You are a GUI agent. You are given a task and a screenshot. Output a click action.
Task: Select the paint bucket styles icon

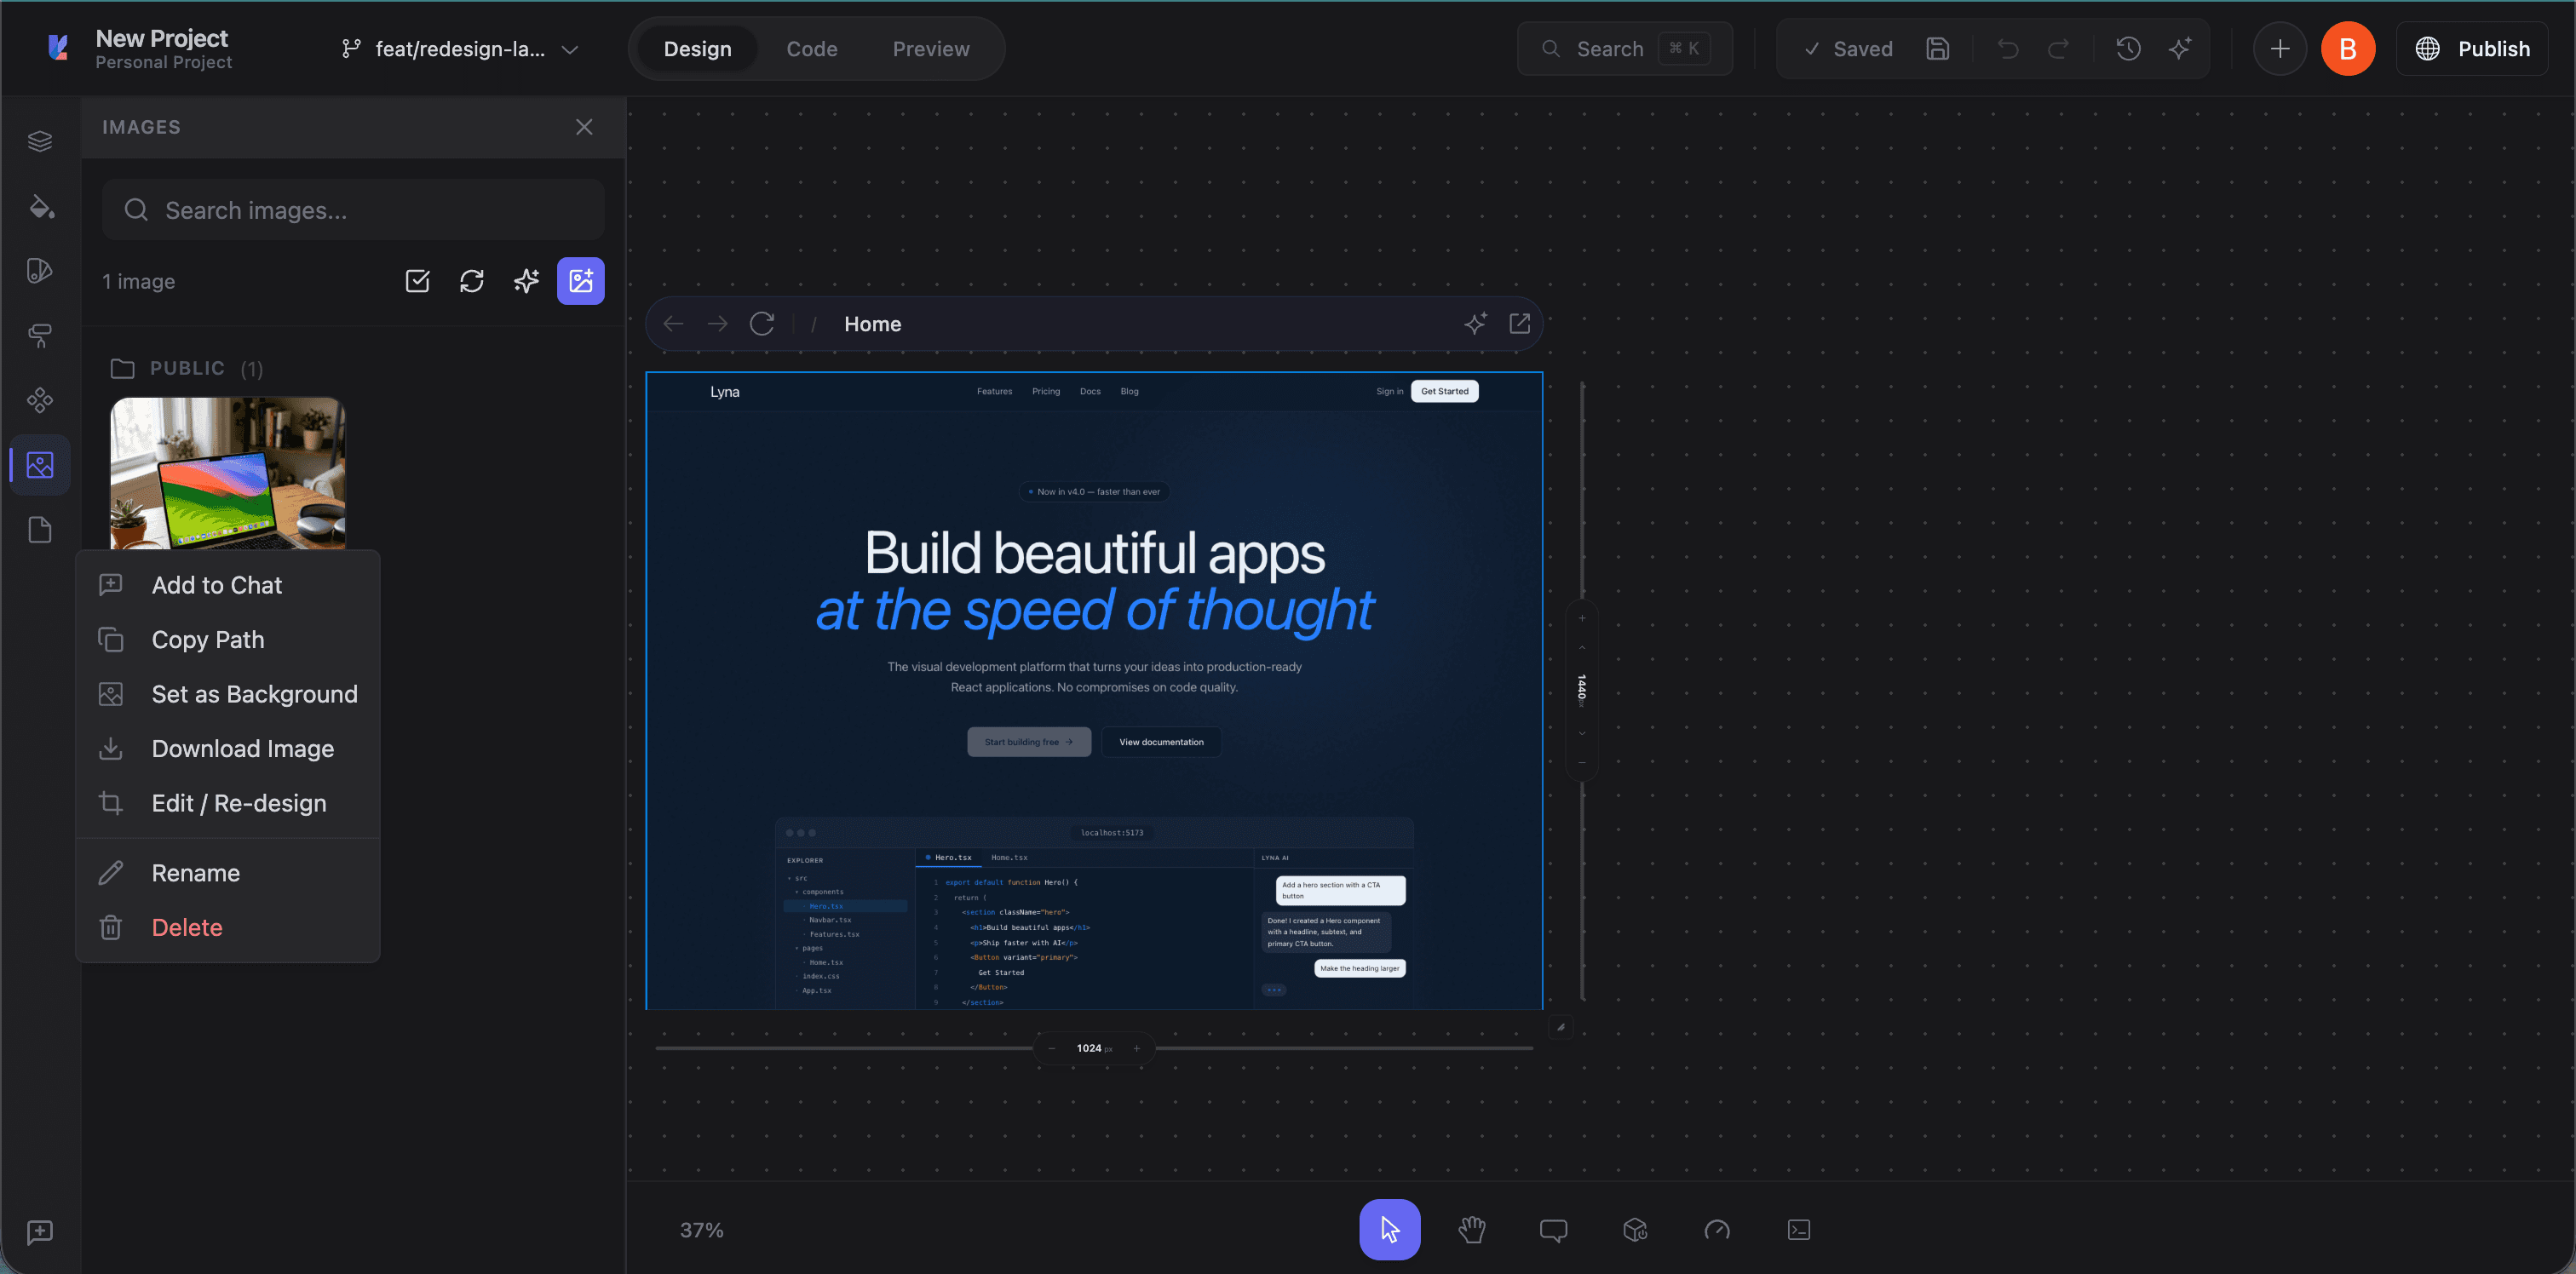pos(40,206)
